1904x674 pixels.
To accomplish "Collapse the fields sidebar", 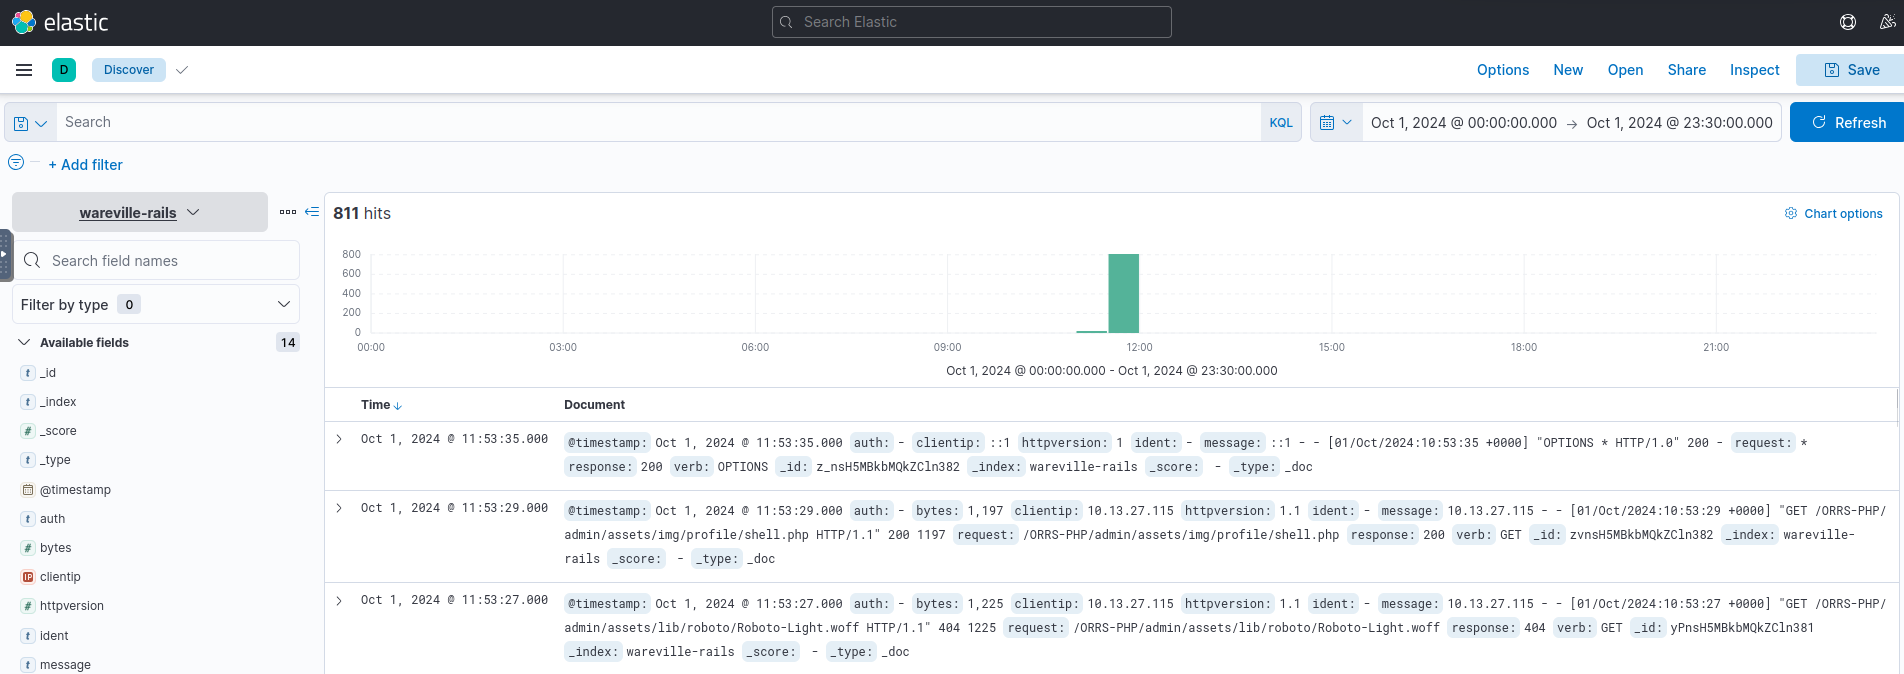I will (312, 212).
